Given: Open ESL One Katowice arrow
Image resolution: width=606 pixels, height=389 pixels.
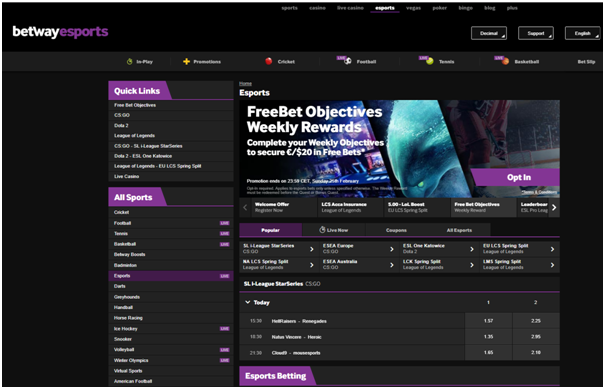Looking at the screenshot, I should [472, 249].
